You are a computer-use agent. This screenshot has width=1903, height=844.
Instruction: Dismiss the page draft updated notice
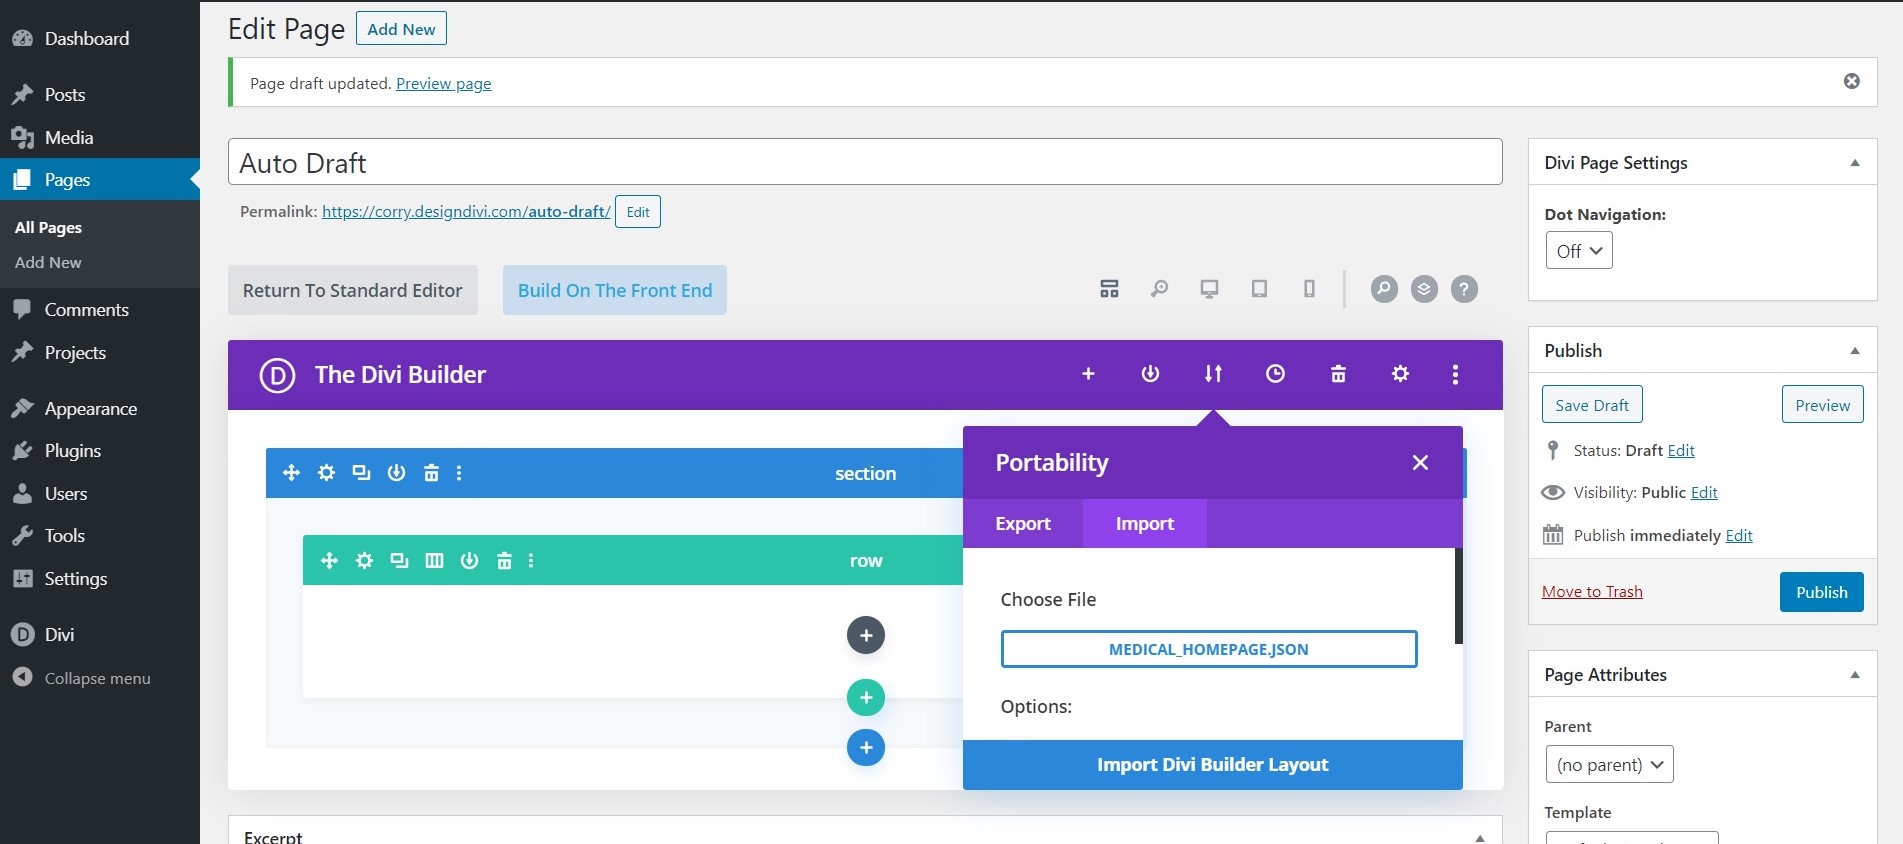1852,81
